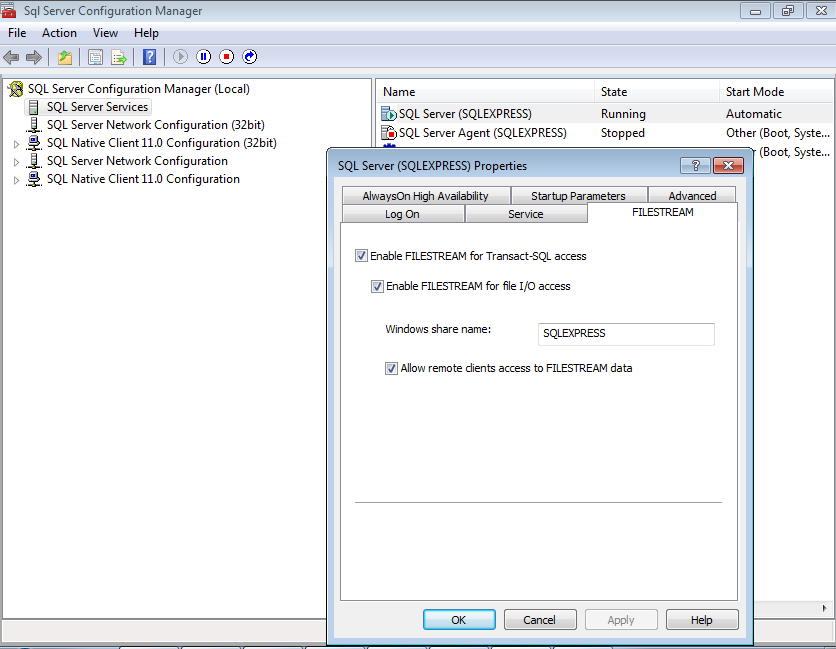Viewport: 836px width, 649px height.
Task: Click the right scroll arrow in services list
Action: click(824, 608)
